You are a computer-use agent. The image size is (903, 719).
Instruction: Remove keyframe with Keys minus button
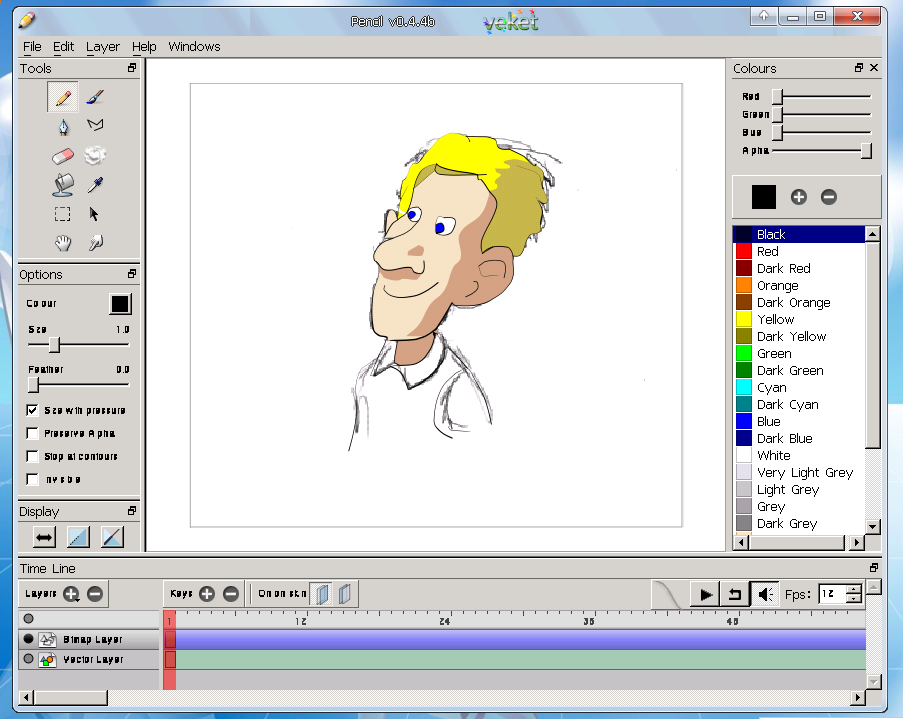pos(231,594)
